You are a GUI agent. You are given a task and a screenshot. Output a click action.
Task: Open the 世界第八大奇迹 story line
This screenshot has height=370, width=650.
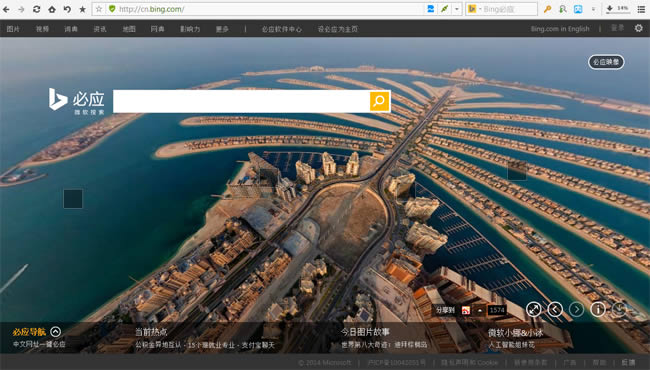[384, 345]
